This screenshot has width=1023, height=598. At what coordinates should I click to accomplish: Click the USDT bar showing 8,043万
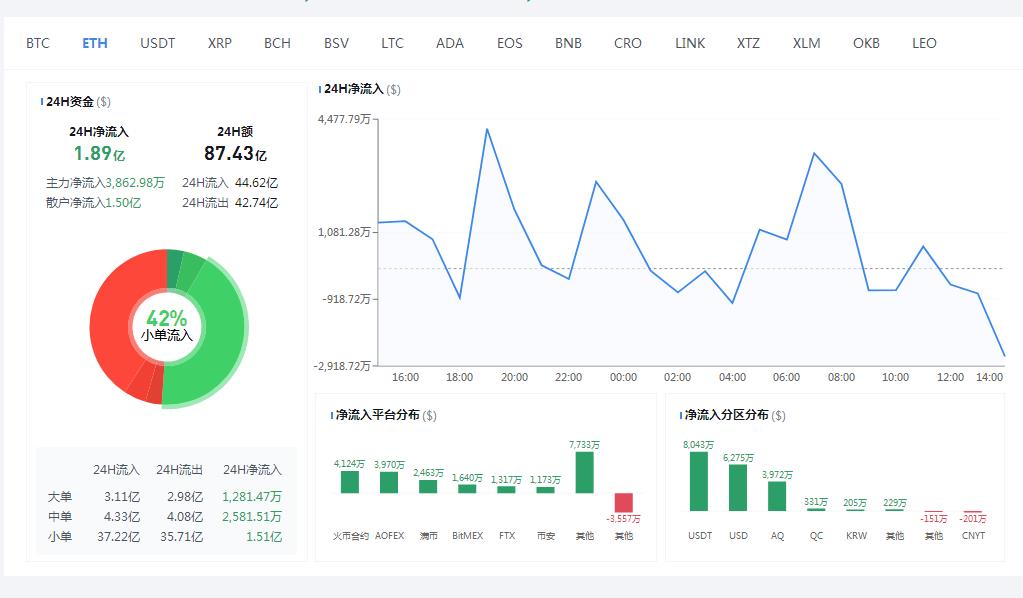pos(699,481)
